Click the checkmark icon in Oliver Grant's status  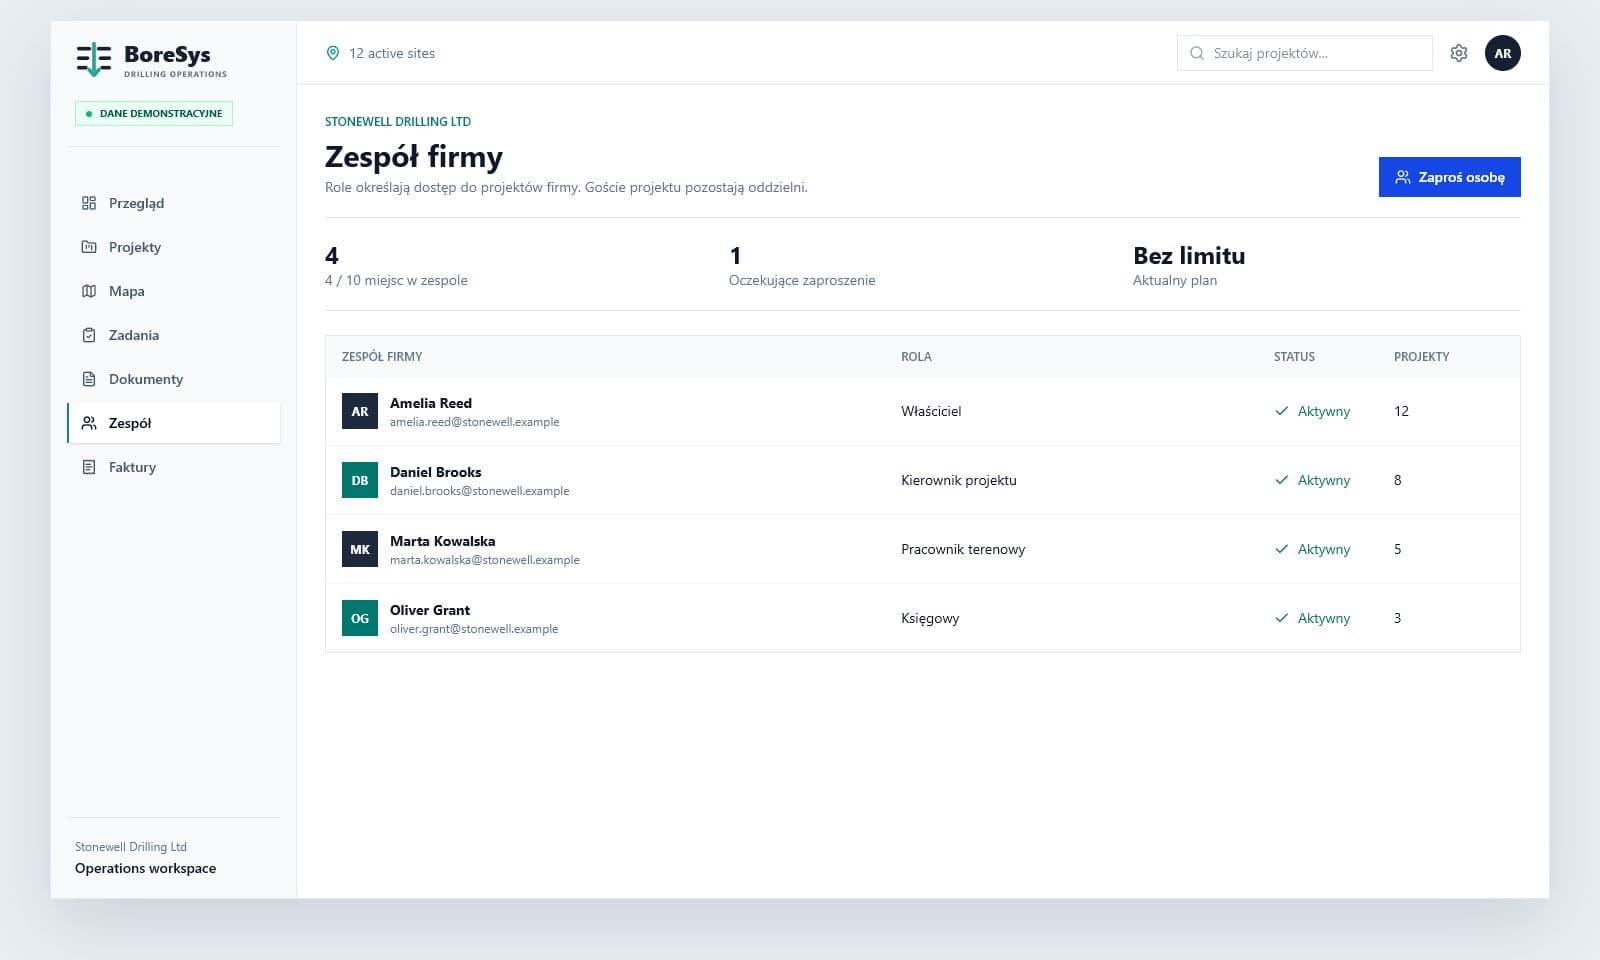pyautogui.click(x=1282, y=618)
